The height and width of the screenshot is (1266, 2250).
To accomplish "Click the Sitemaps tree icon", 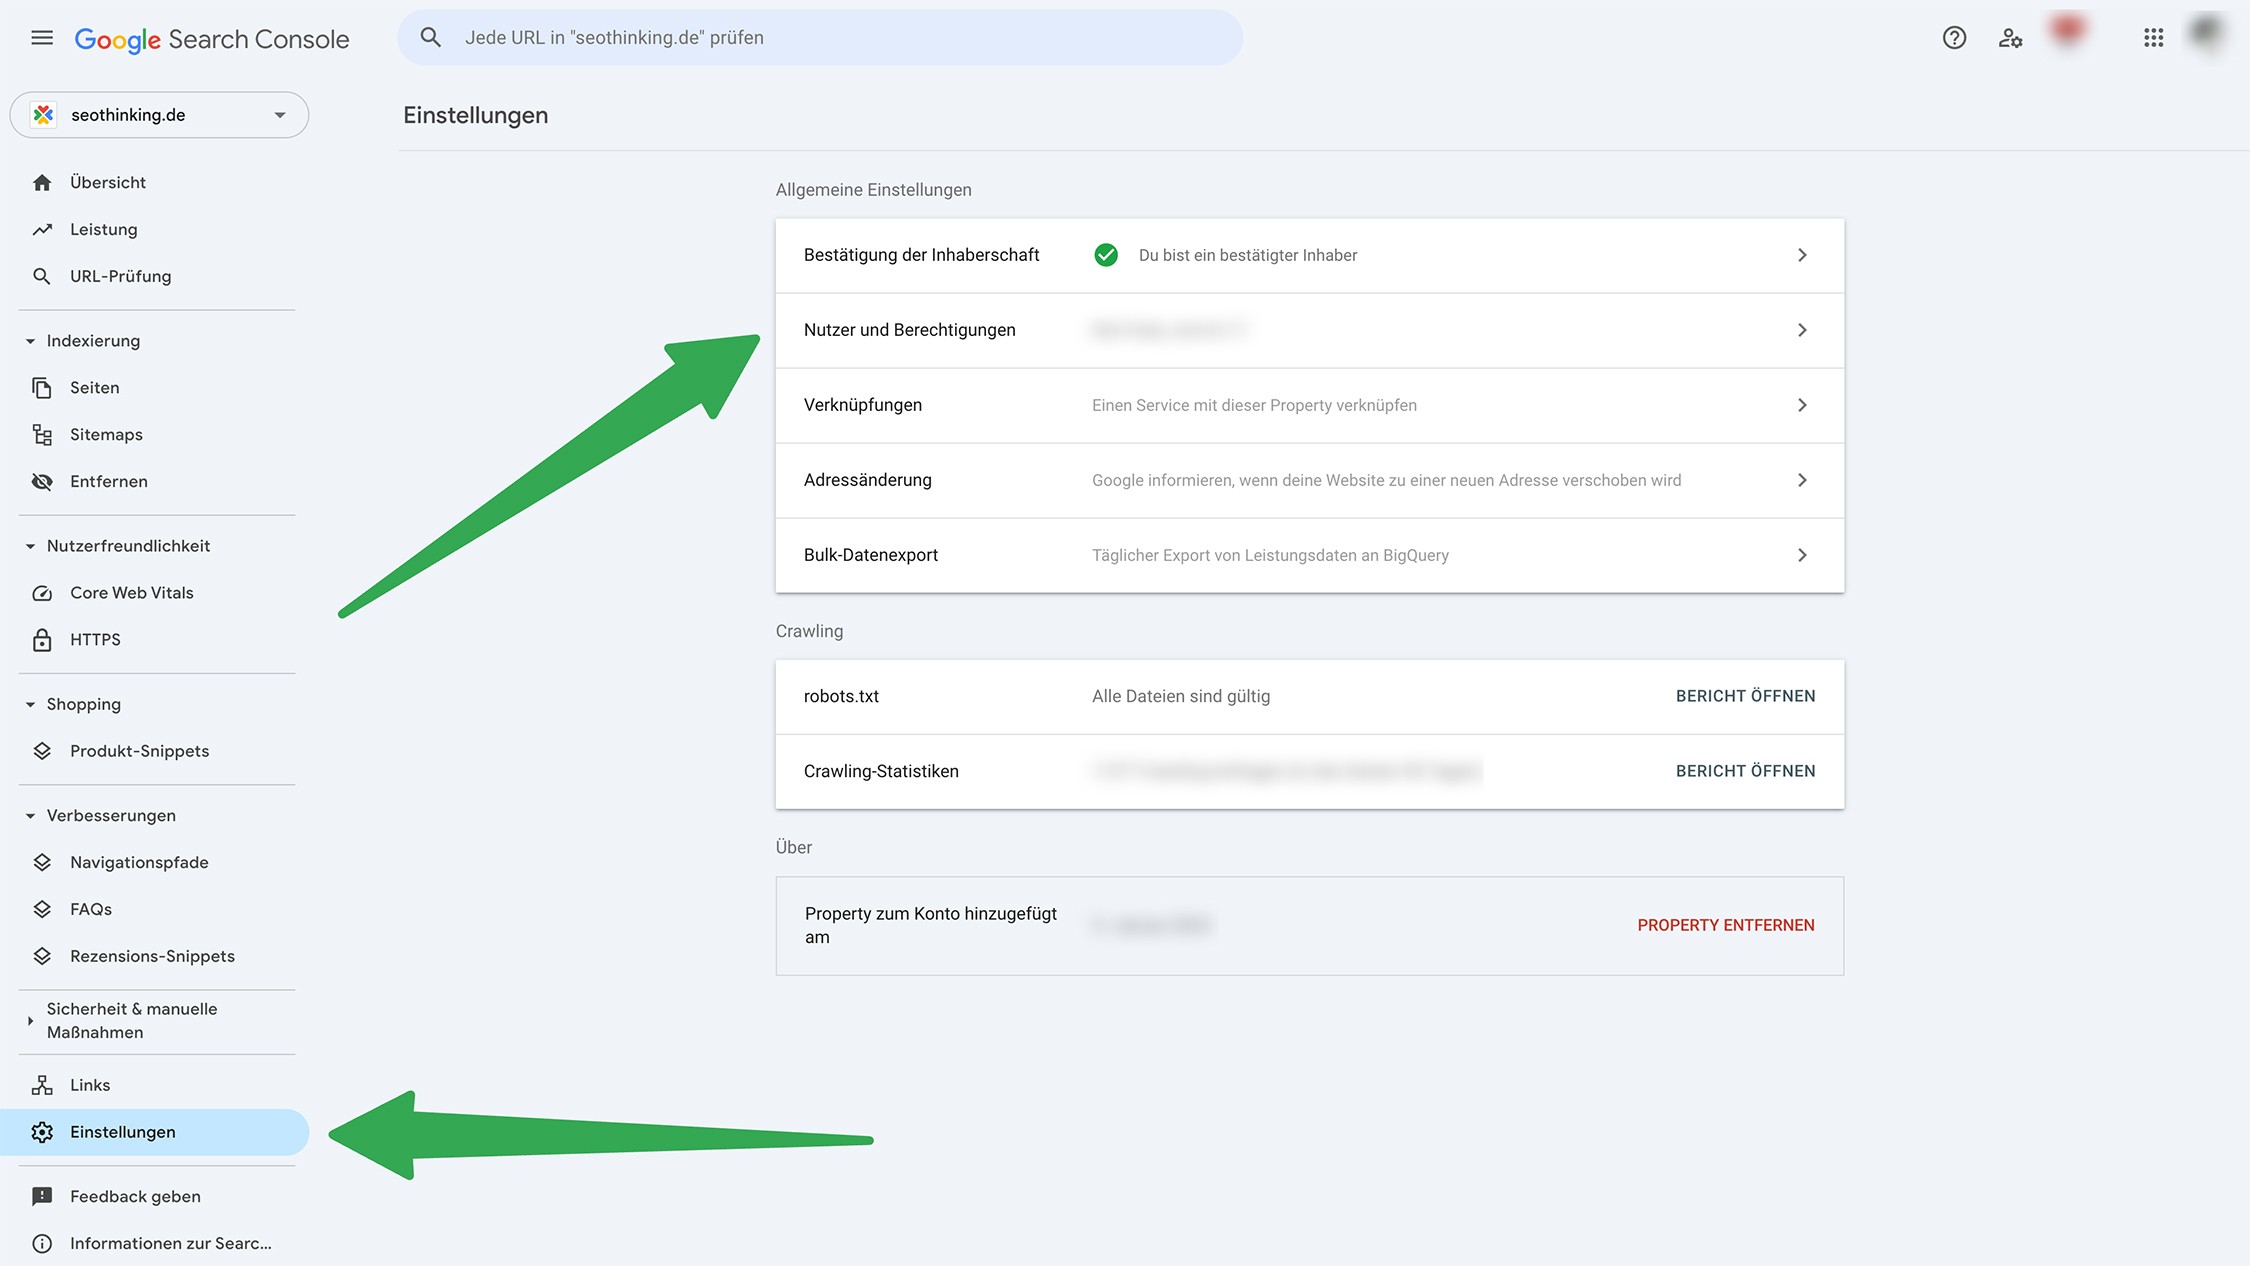I will coord(42,435).
